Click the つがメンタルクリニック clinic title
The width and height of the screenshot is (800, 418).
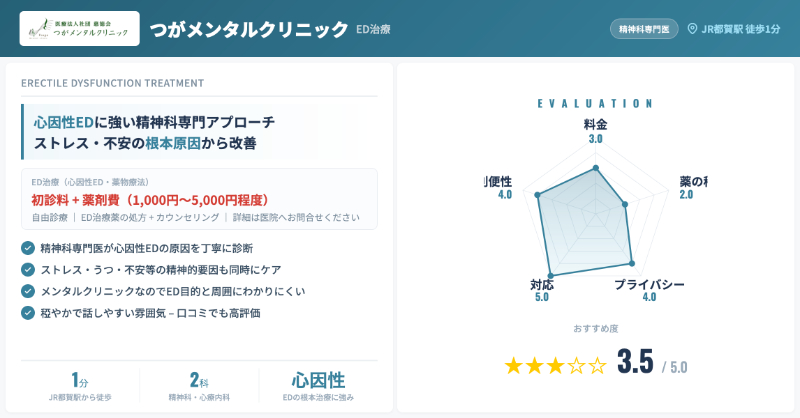point(249,30)
